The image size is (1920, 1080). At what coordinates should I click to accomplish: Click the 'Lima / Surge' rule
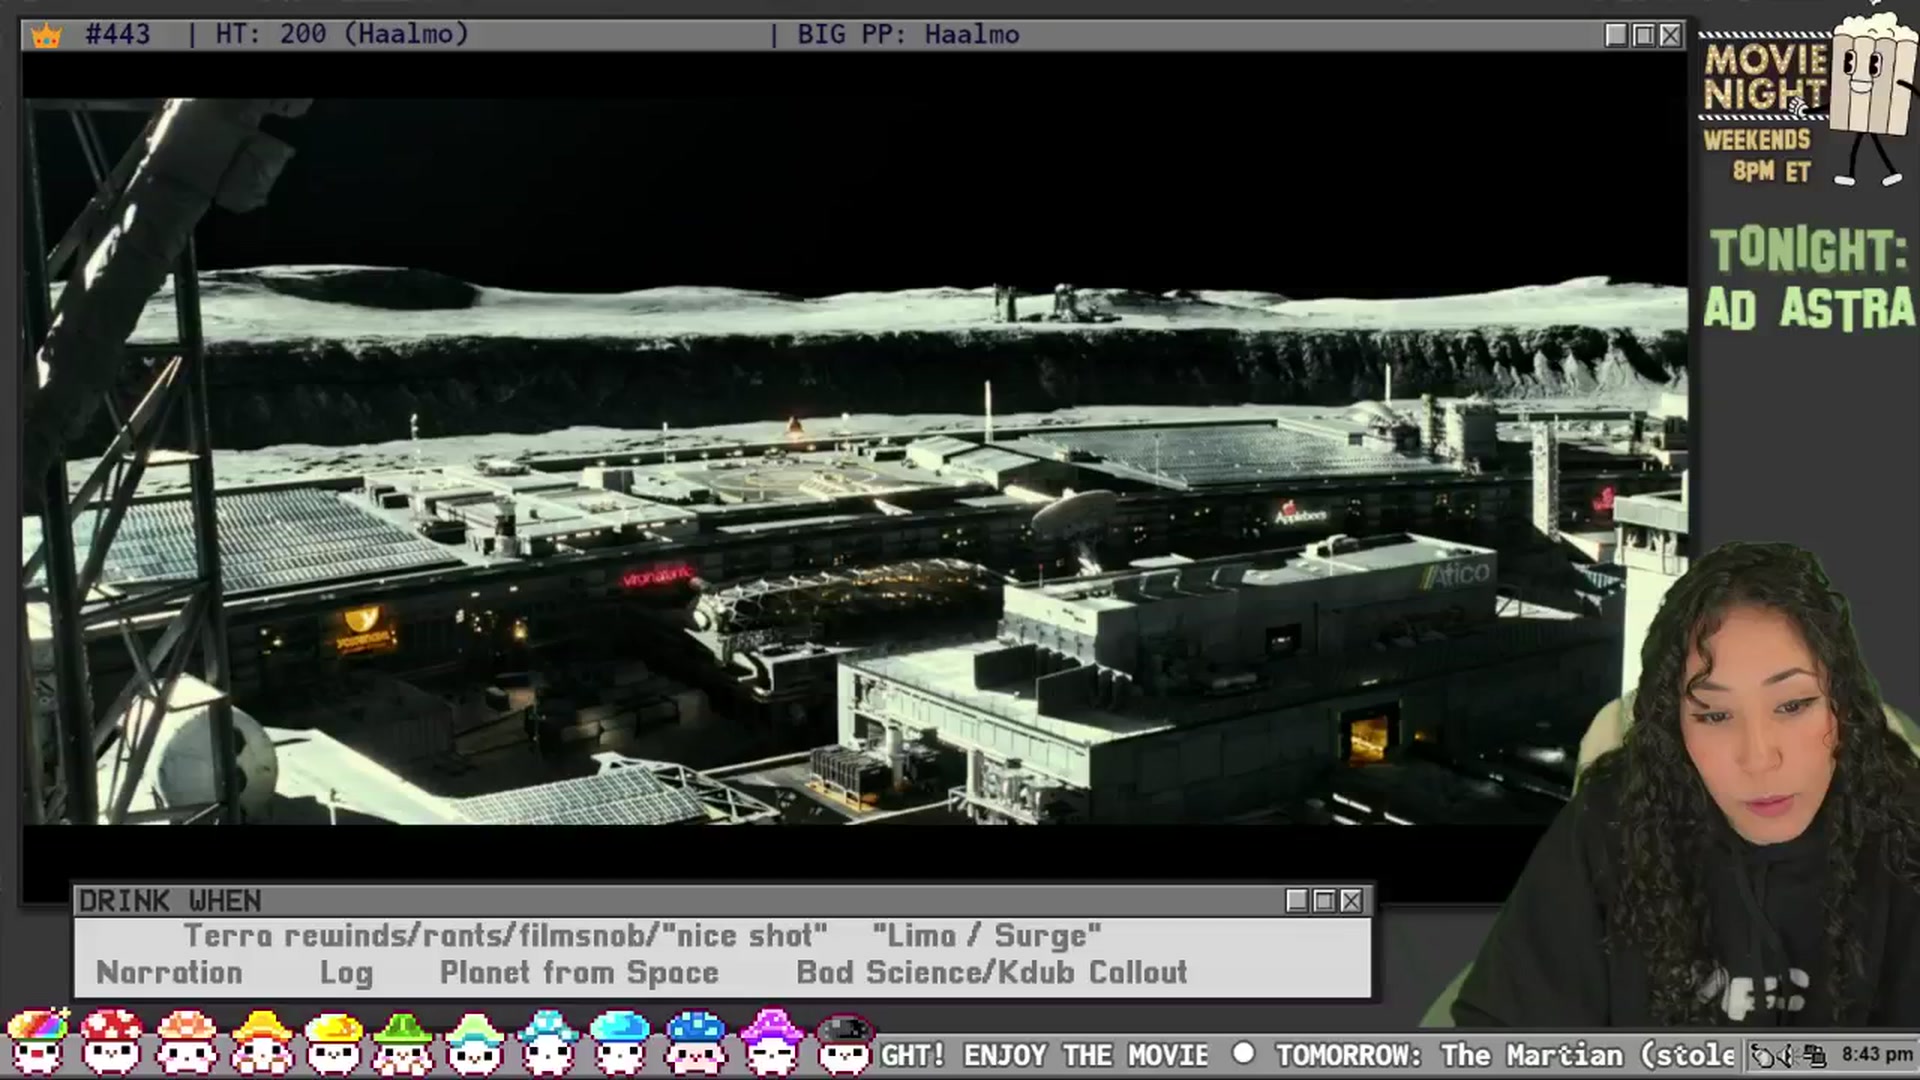[986, 936]
